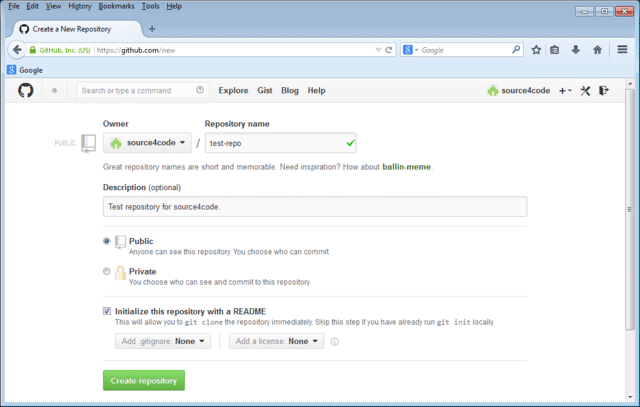The width and height of the screenshot is (640, 407).
Task: Open the Owner source4code dropdown
Action: (x=147, y=143)
